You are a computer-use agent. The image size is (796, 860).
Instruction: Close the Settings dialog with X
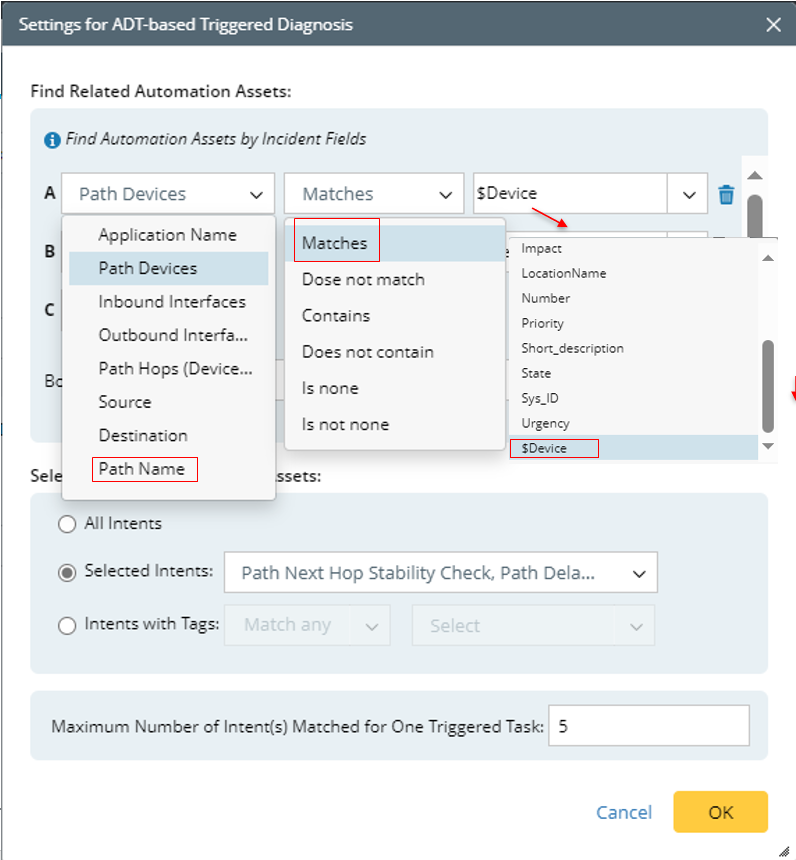(773, 24)
